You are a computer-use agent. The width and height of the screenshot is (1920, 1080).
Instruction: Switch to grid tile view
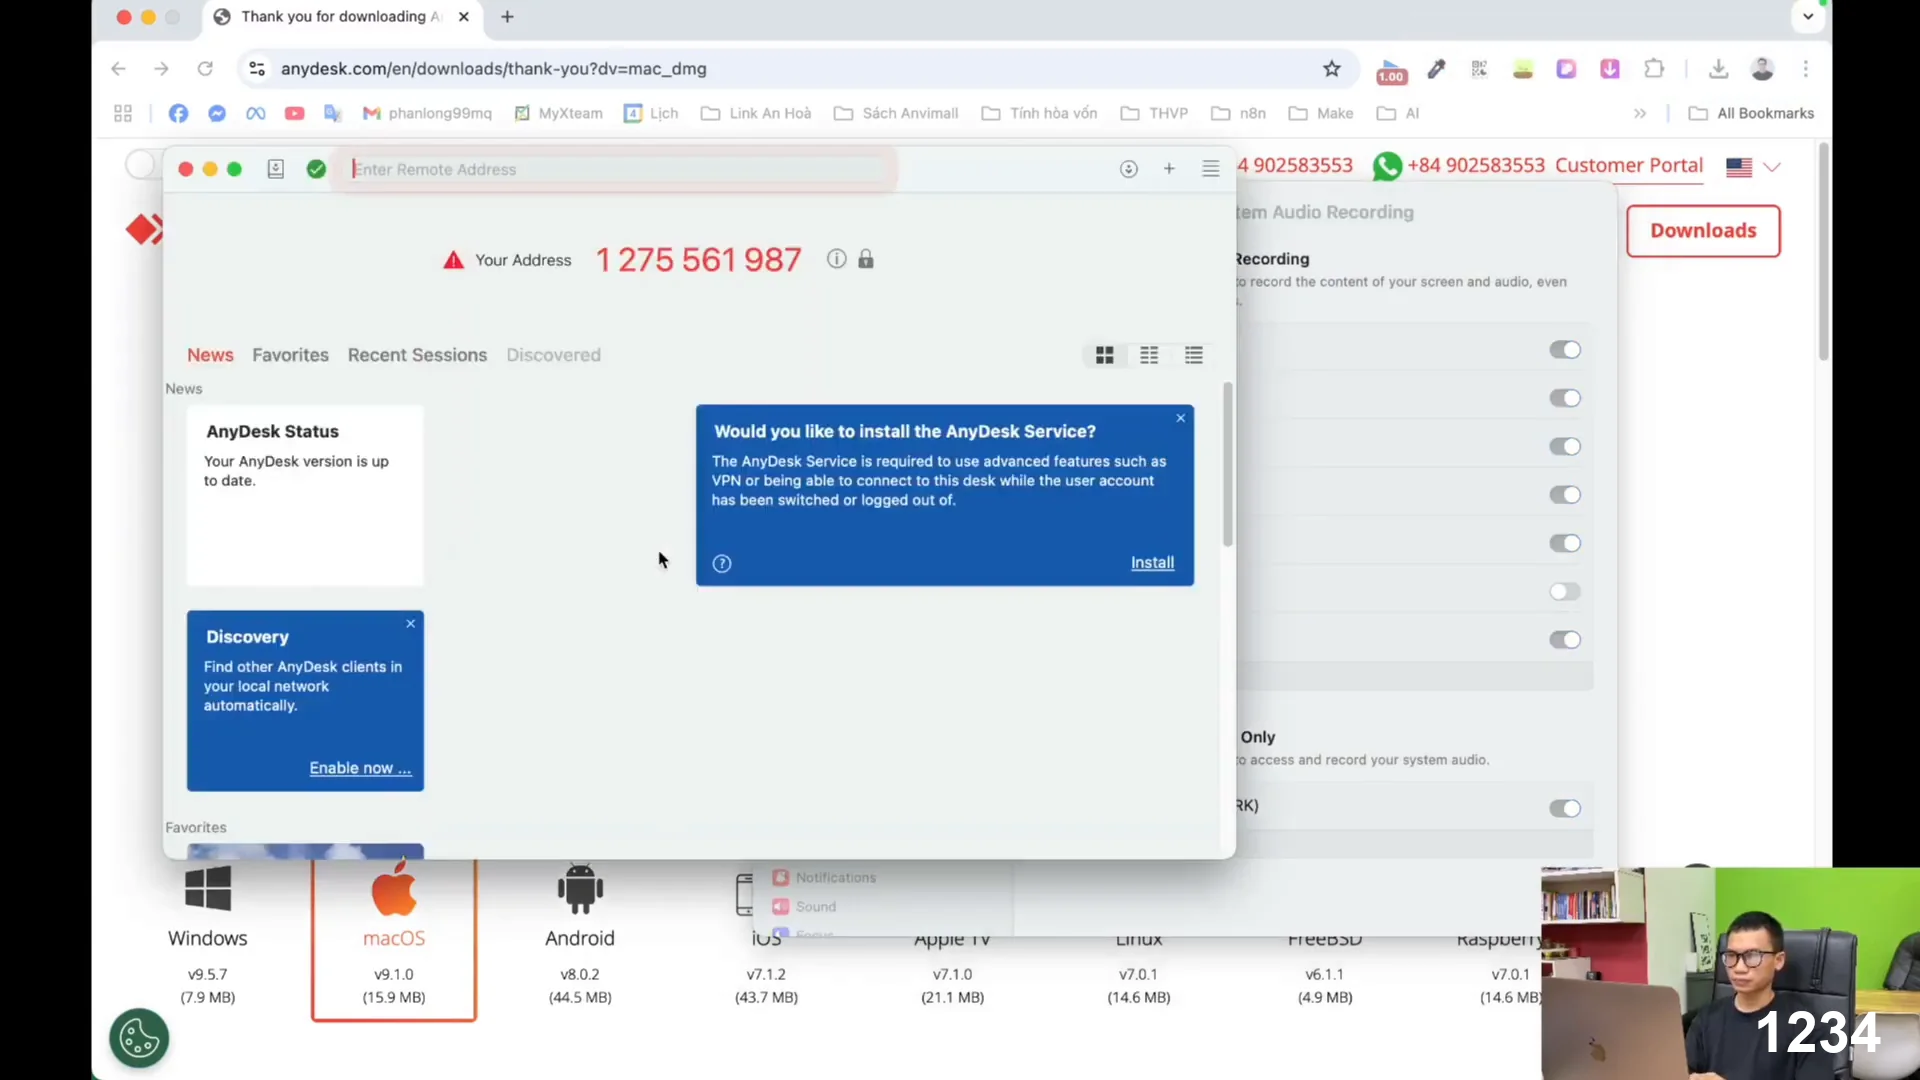(1105, 355)
